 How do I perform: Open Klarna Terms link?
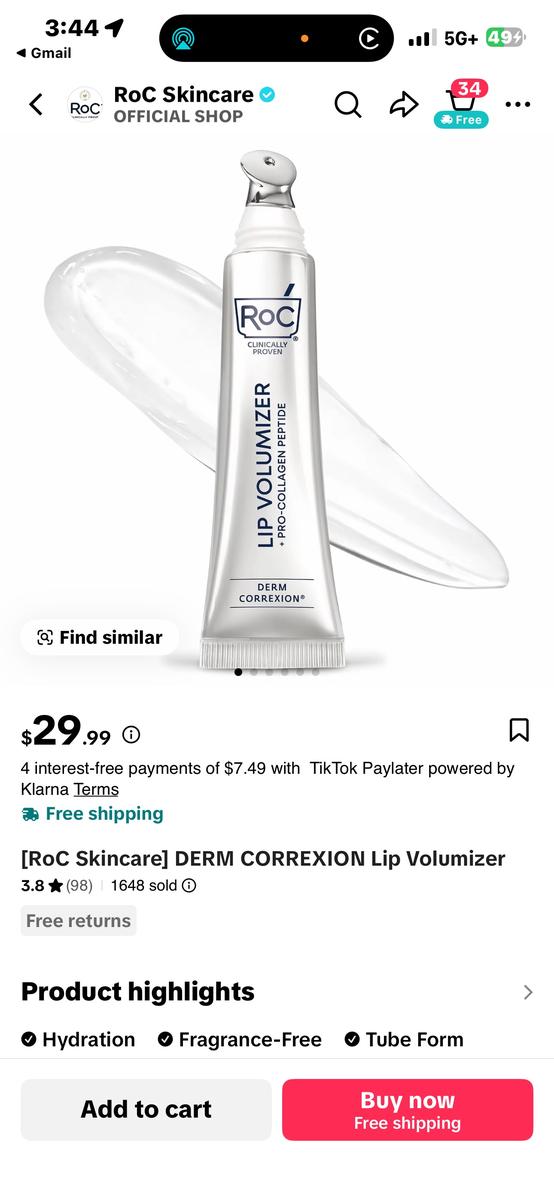click(x=96, y=789)
